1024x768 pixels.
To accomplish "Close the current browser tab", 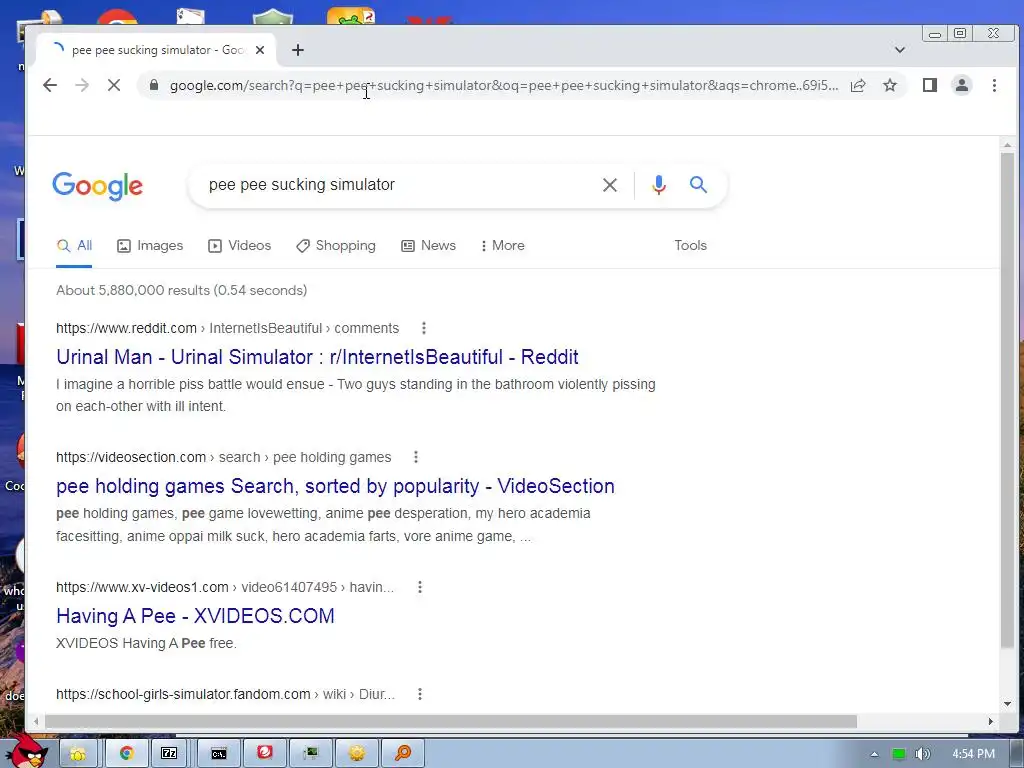I will (260, 50).
